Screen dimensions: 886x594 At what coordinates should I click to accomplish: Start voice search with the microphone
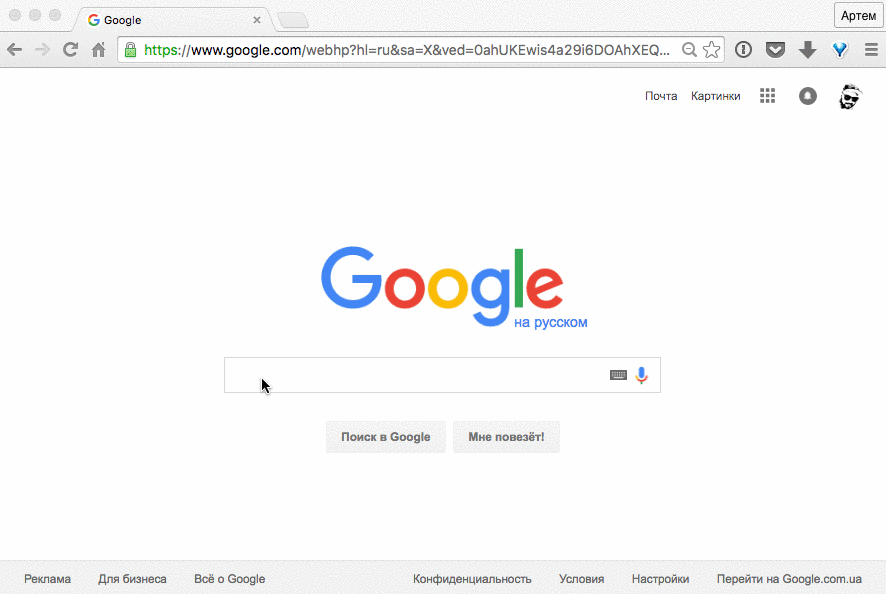click(641, 375)
